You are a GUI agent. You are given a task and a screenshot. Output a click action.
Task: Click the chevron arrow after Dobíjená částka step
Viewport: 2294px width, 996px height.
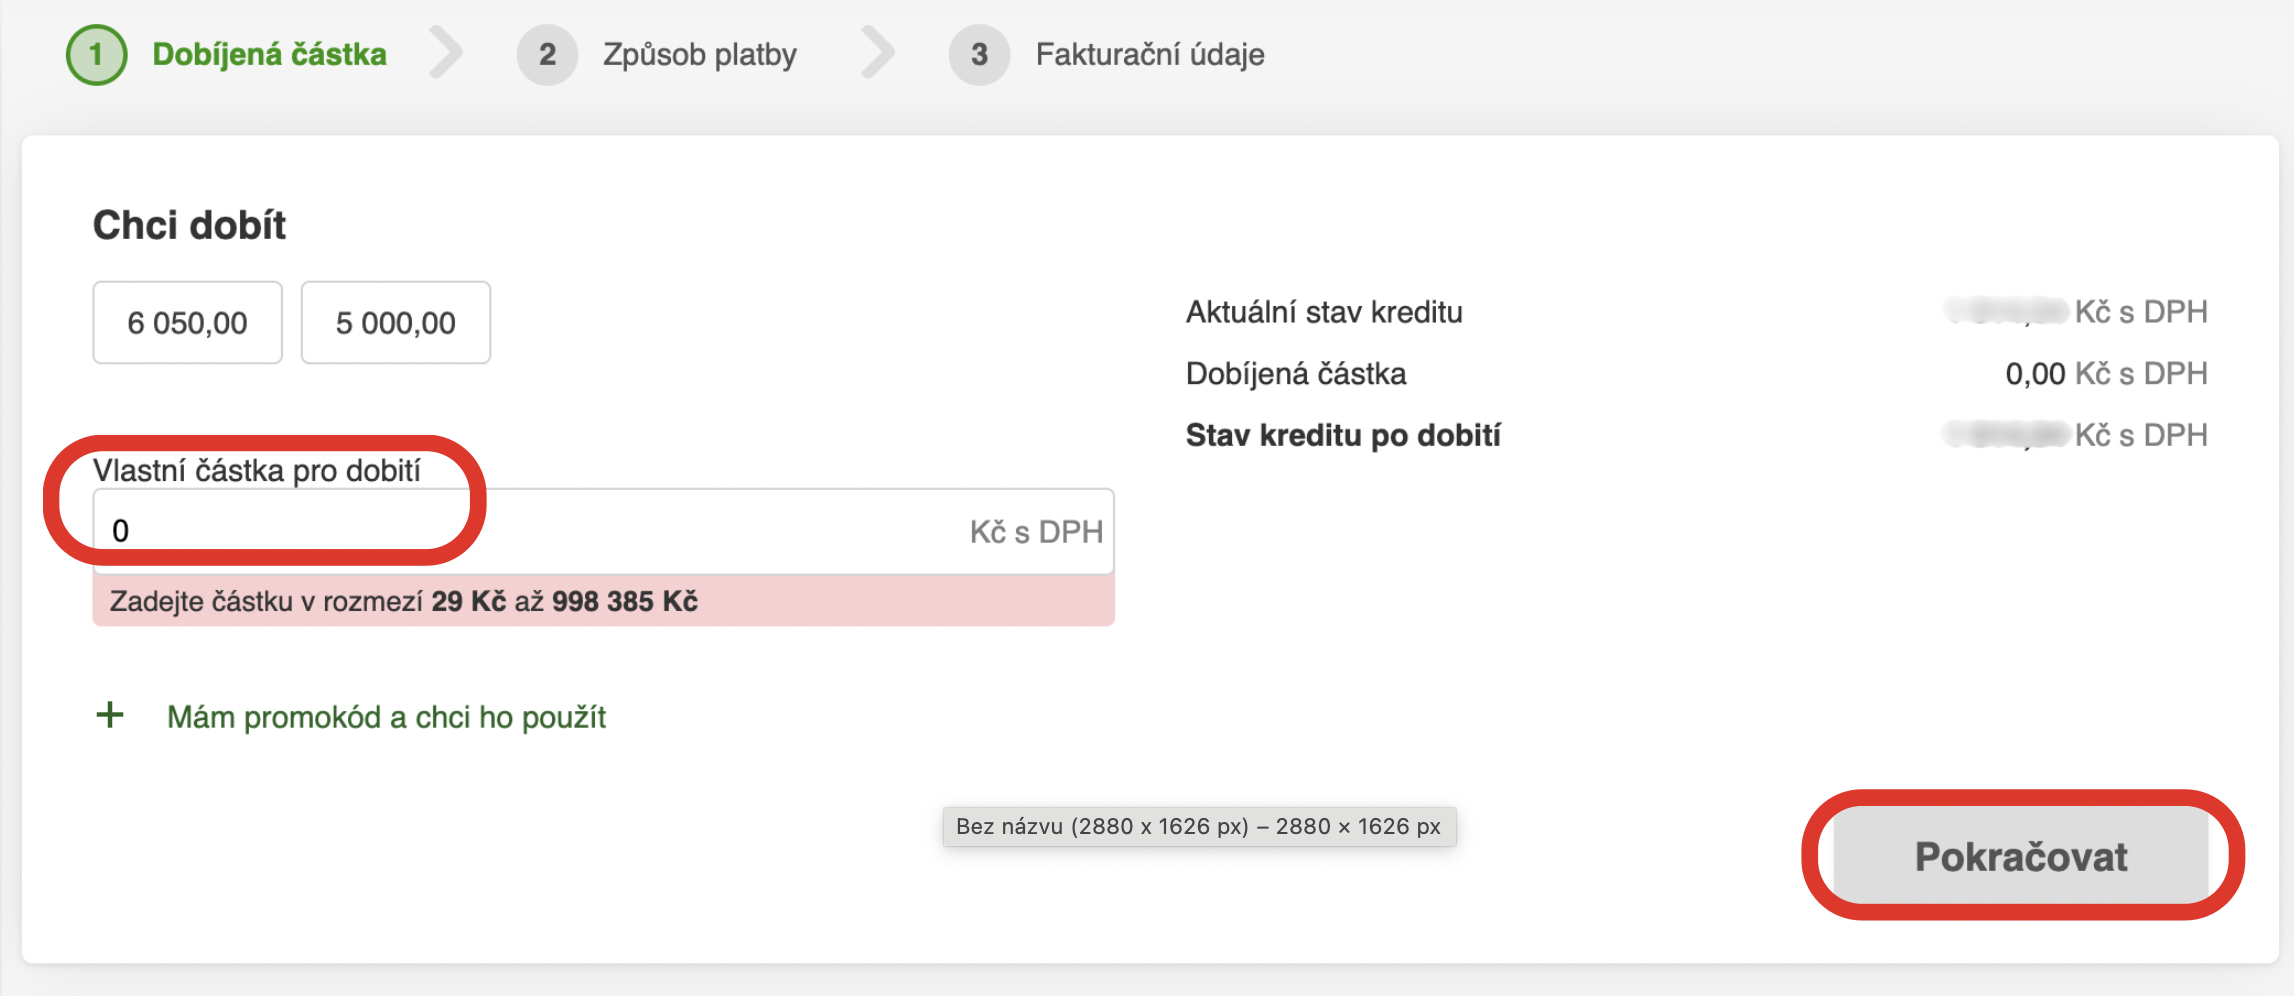point(447,53)
